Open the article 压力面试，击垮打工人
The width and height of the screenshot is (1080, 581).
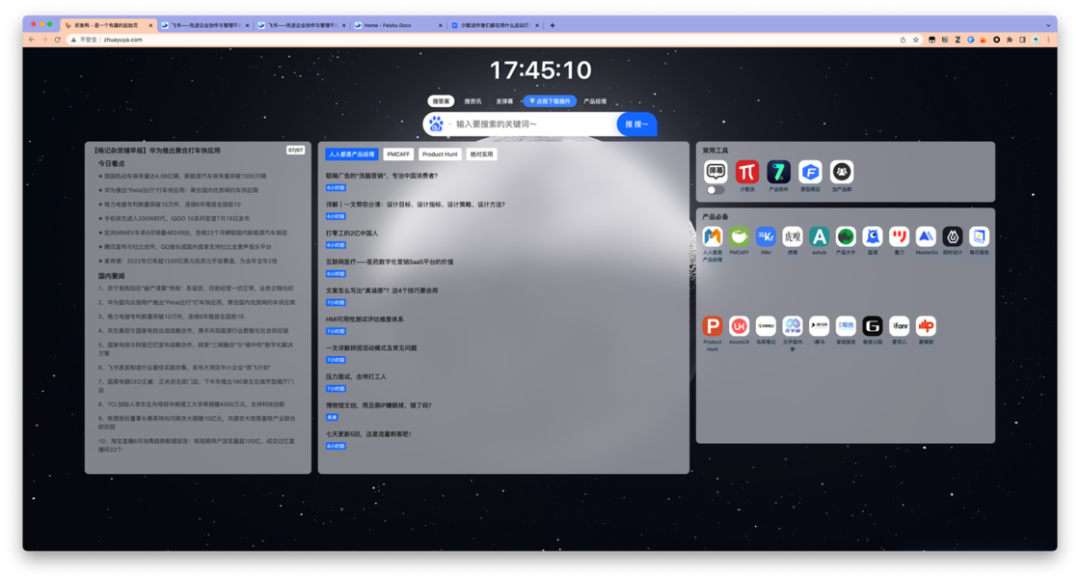tap(356, 377)
